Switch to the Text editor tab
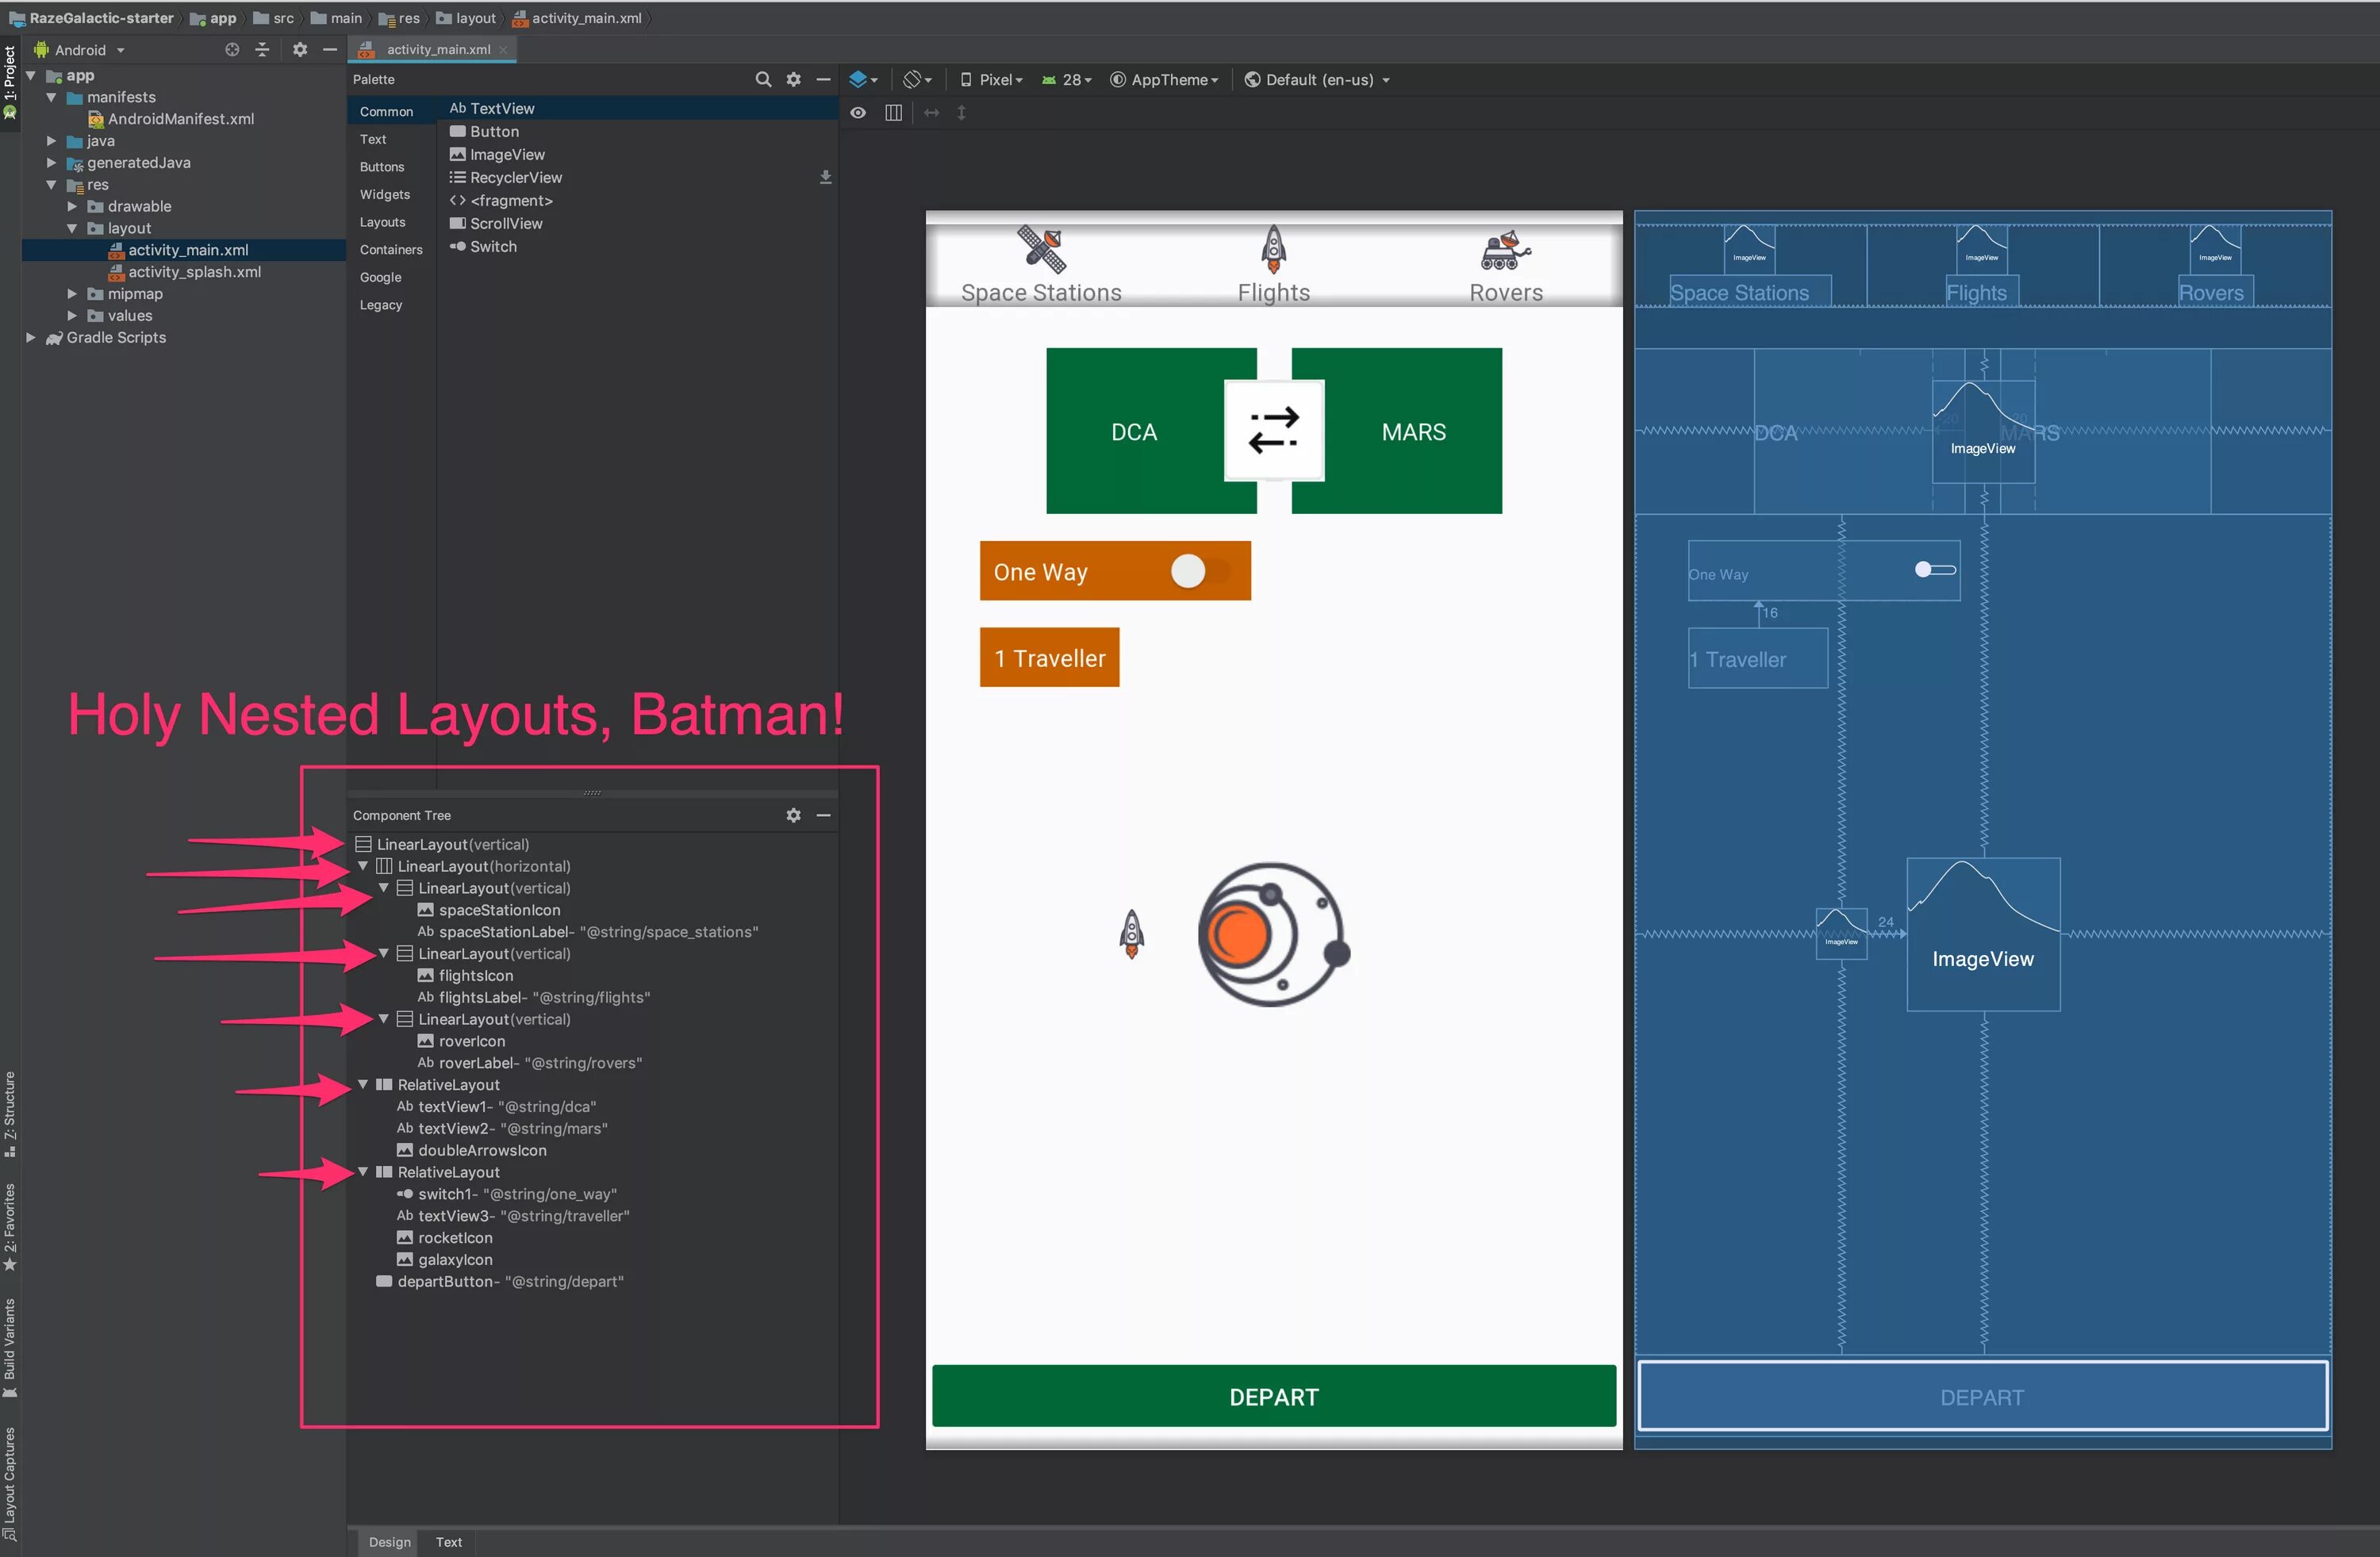The image size is (2380, 1557). tap(448, 1541)
